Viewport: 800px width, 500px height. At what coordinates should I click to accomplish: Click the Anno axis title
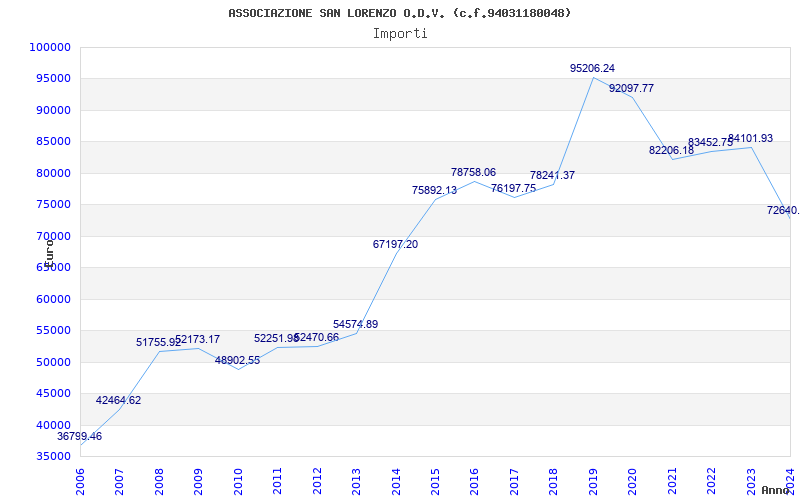coord(775,490)
